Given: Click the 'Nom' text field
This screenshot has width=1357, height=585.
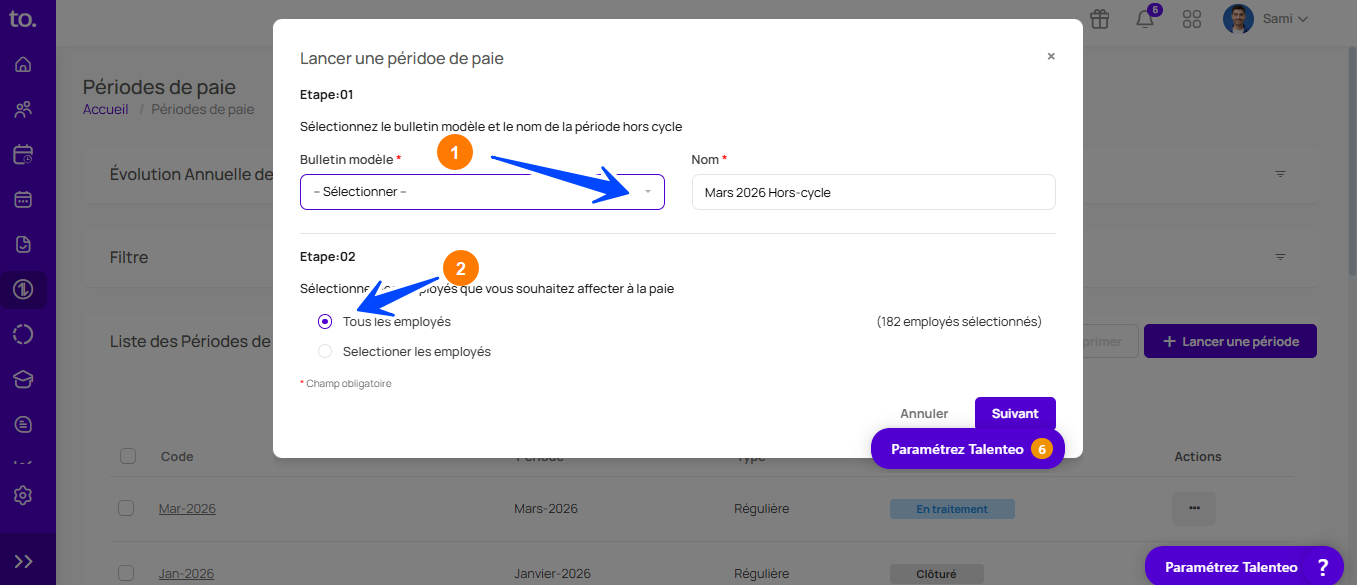Looking at the screenshot, I should [873, 192].
